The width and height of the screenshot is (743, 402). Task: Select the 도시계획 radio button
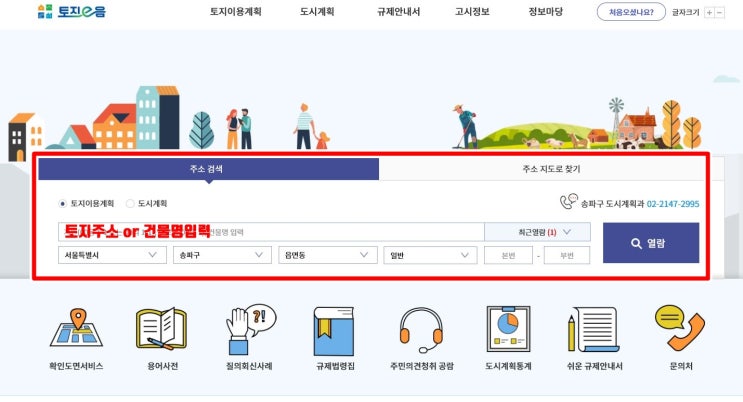[x=130, y=203]
